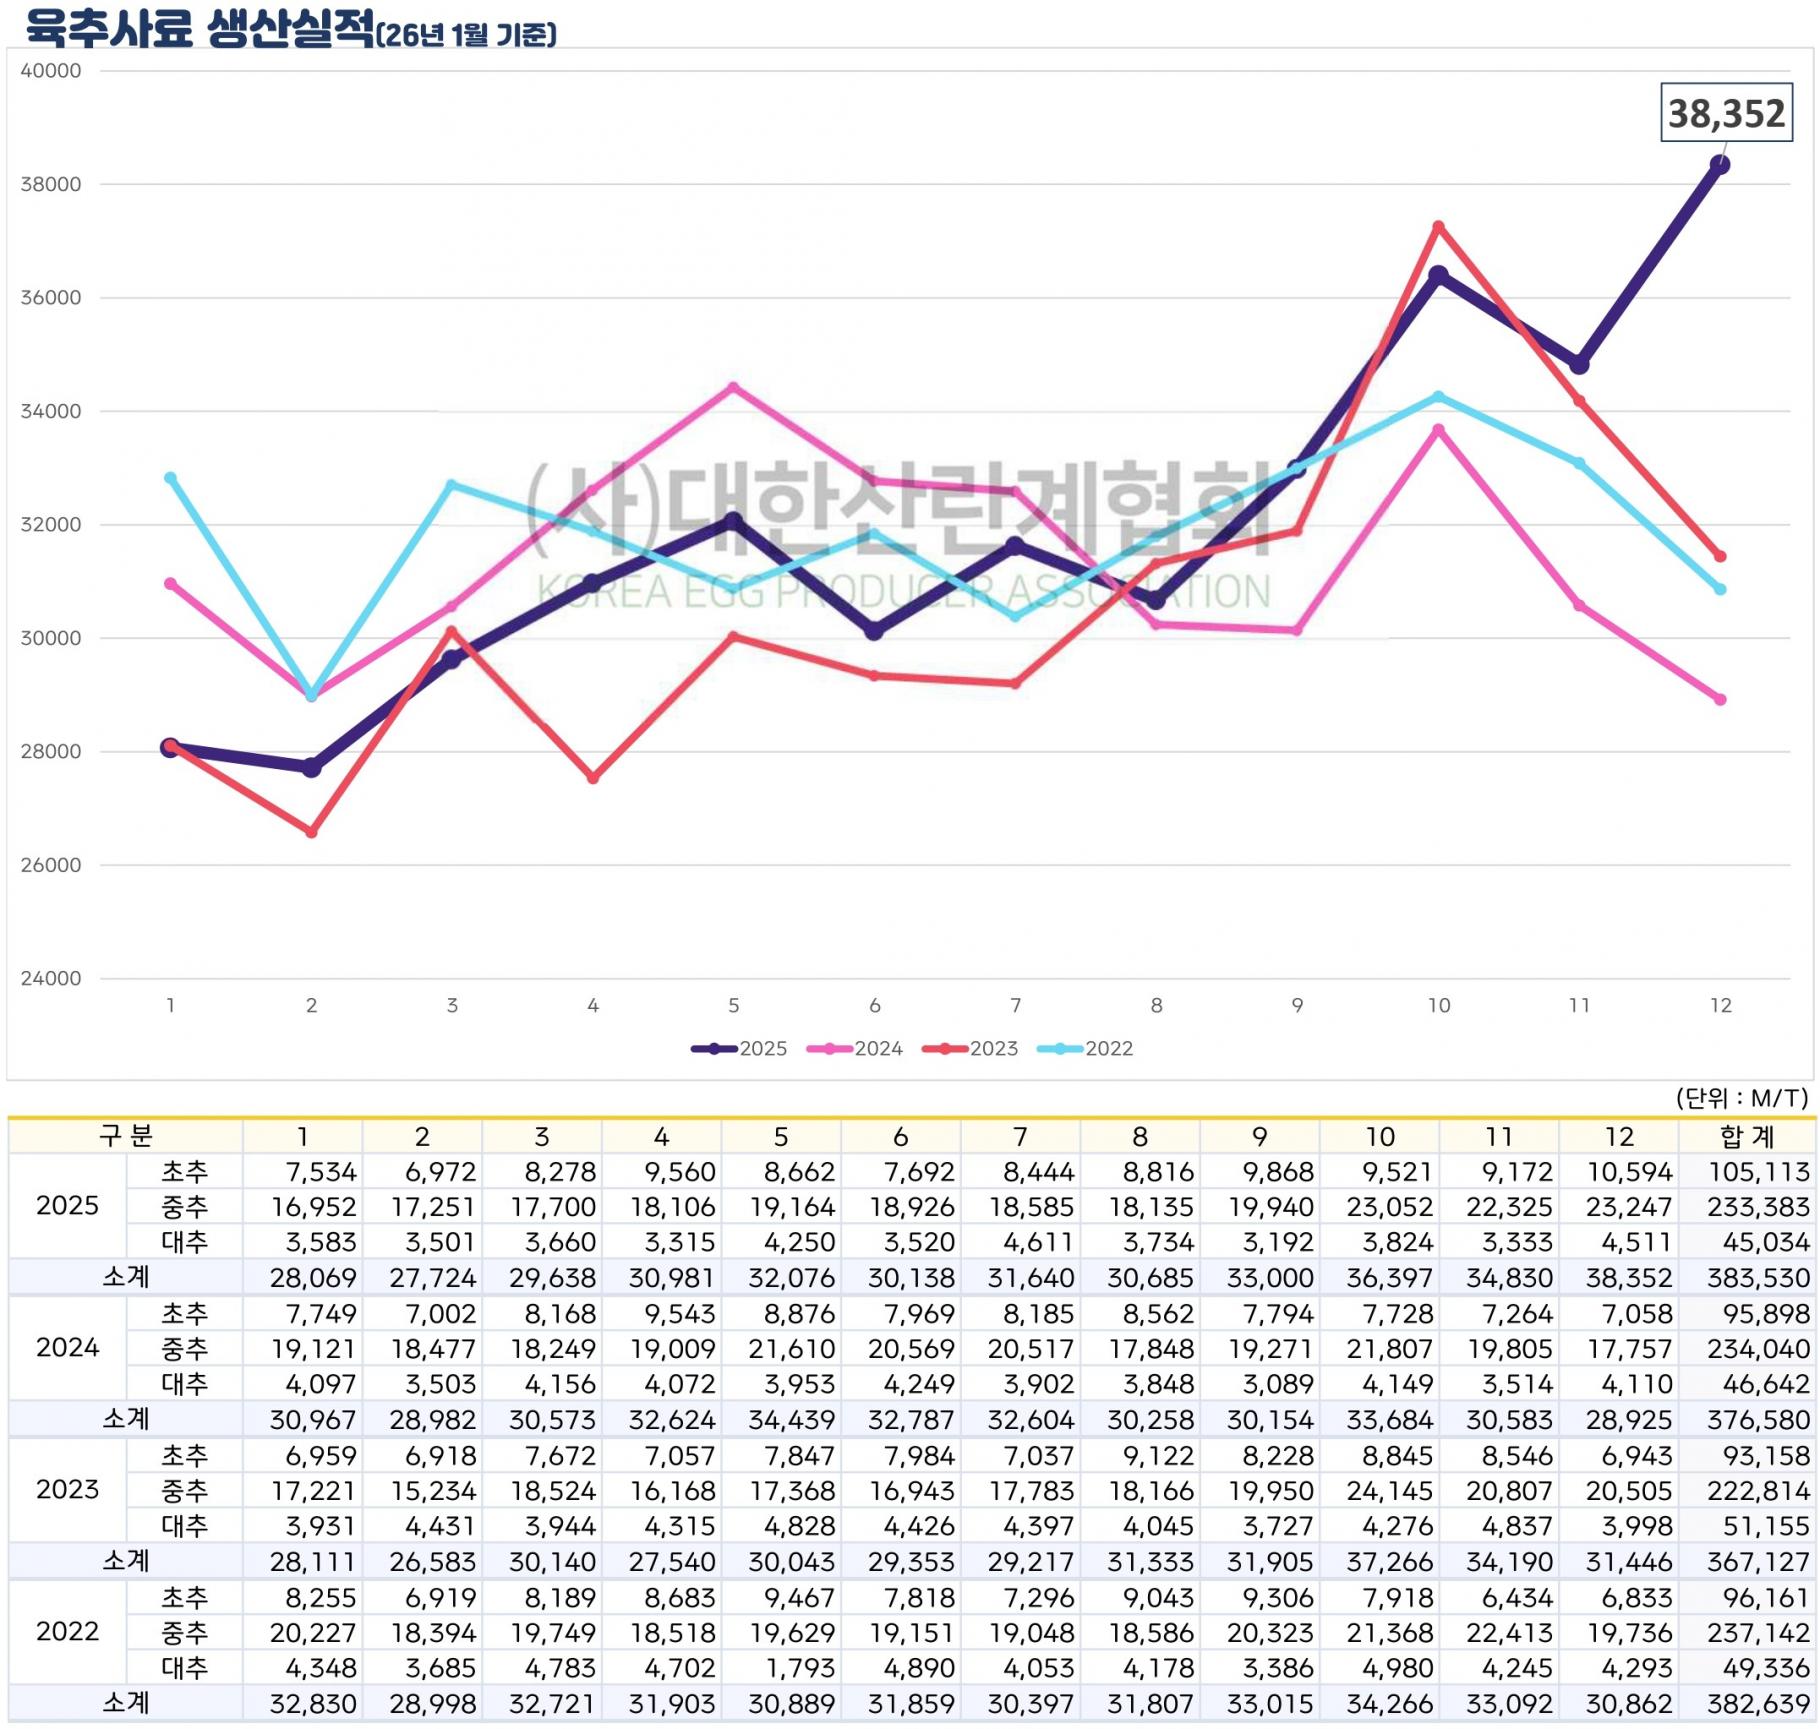Image resolution: width=1820 pixels, height=1729 pixels.
Task: Select the 합계 column header
Action: pos(1746,1136)
